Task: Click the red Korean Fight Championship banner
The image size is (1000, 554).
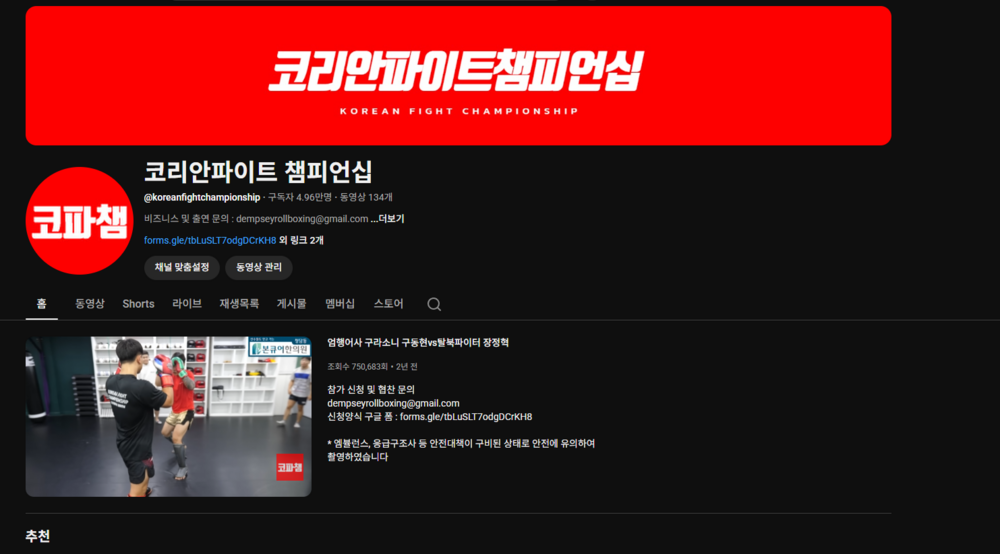Action: pos(458,76)
